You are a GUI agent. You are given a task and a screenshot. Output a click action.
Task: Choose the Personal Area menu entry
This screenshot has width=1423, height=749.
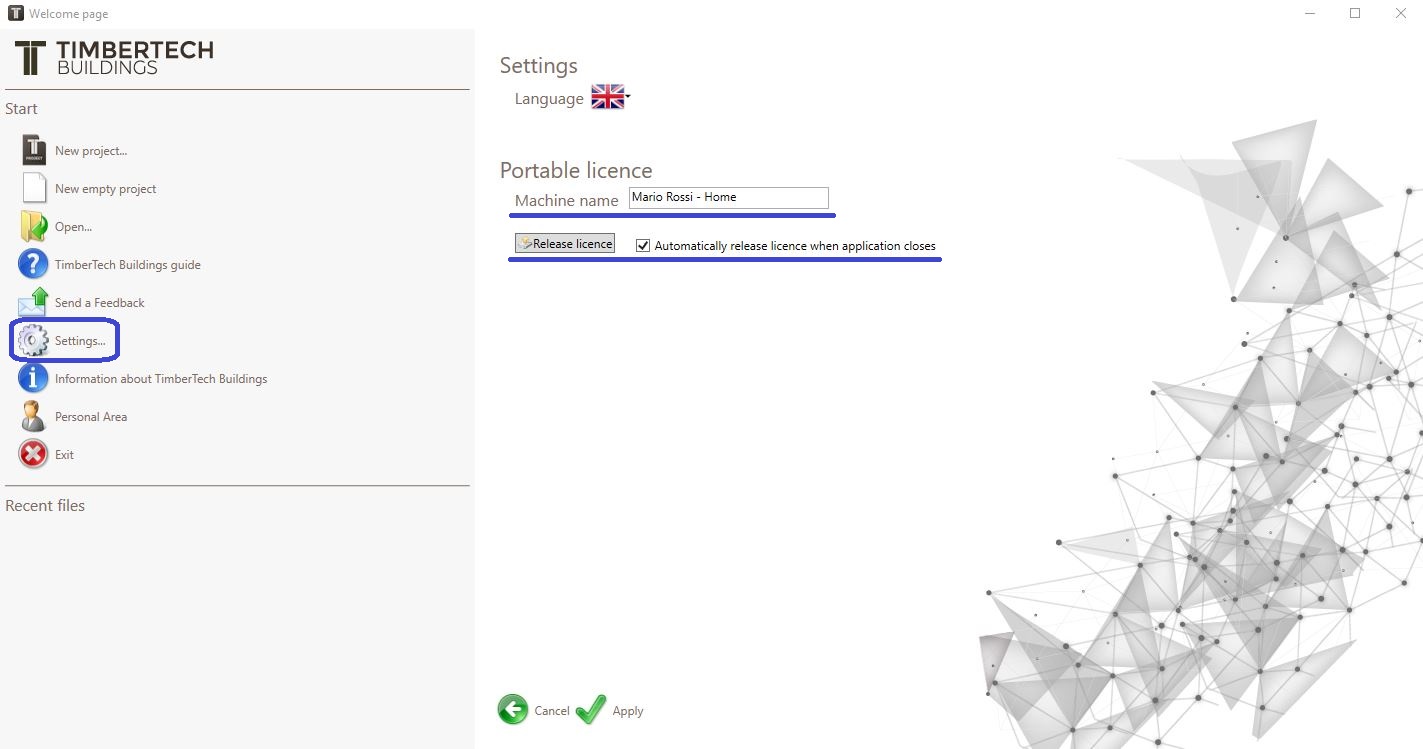(x=91, y=416)
